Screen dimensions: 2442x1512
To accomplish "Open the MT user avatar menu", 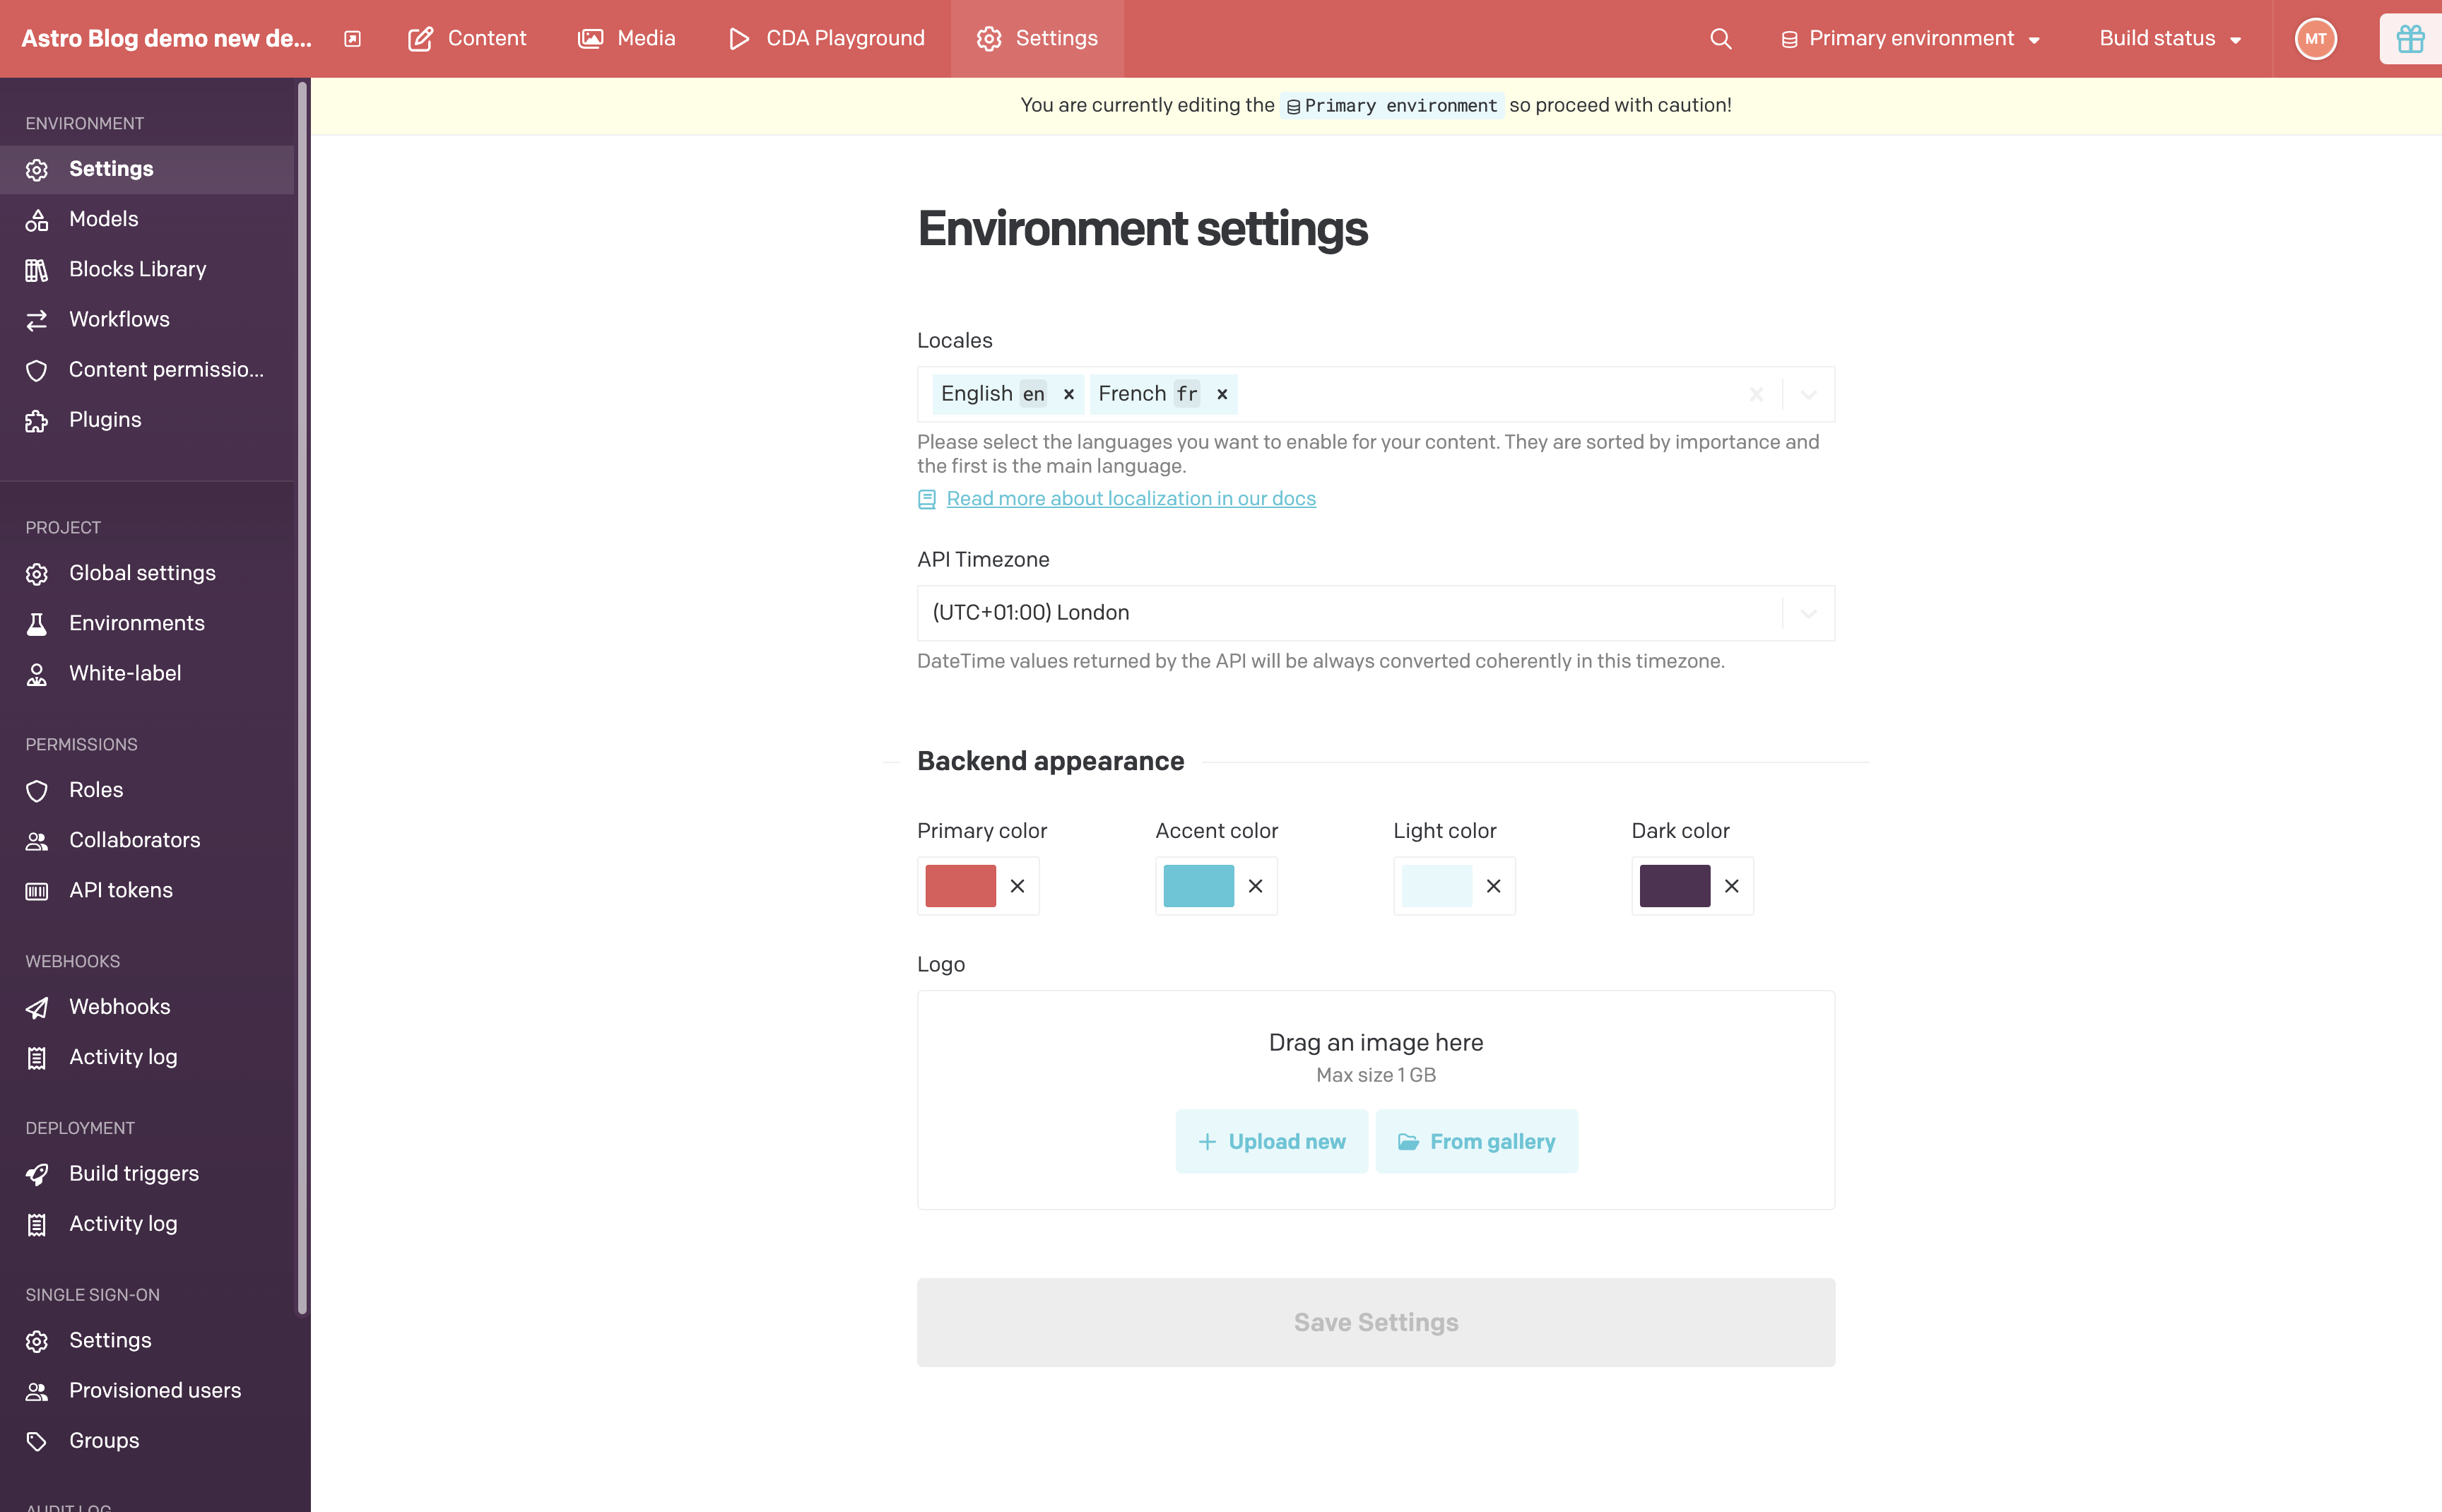I will click(x=2315, y=39).
